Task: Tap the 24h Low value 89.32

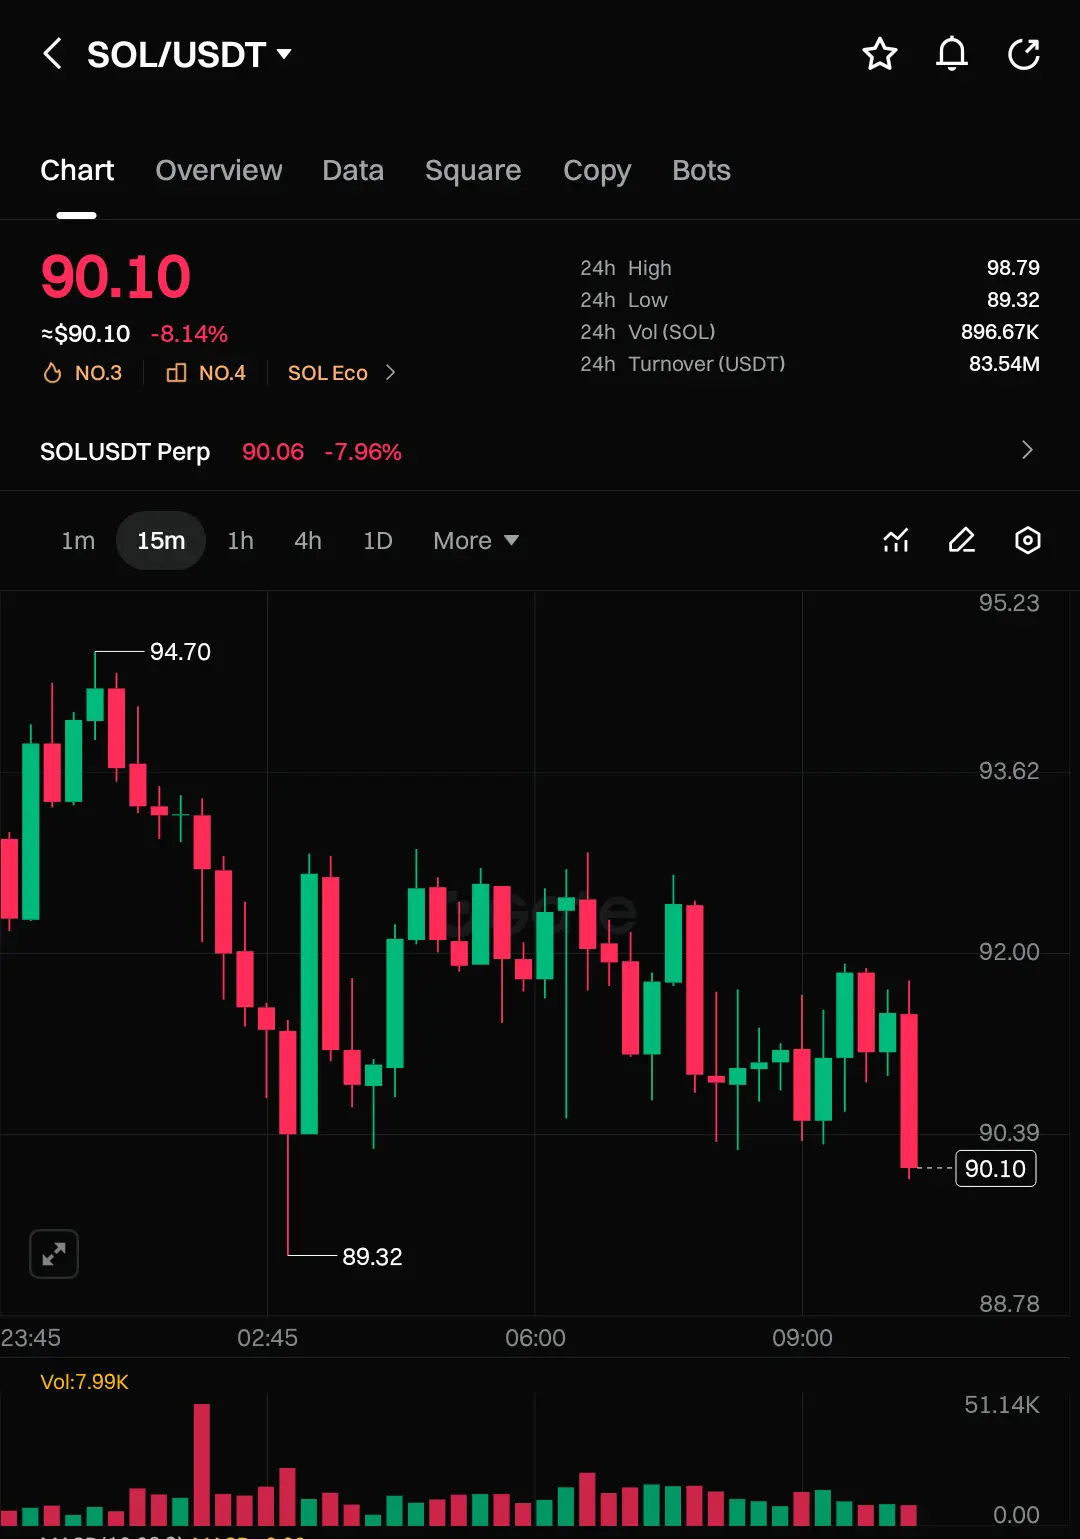Action: (x=1013, y=300)
